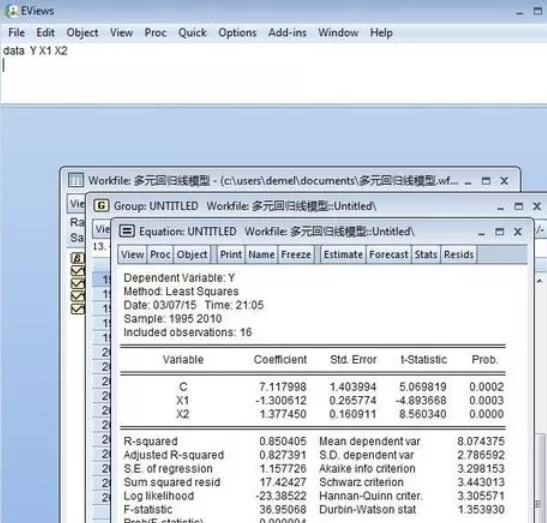Click the scroll-up arrow of Group window
Image resolution: width=547 pixels, height=523 pixels.
(540, 281)
